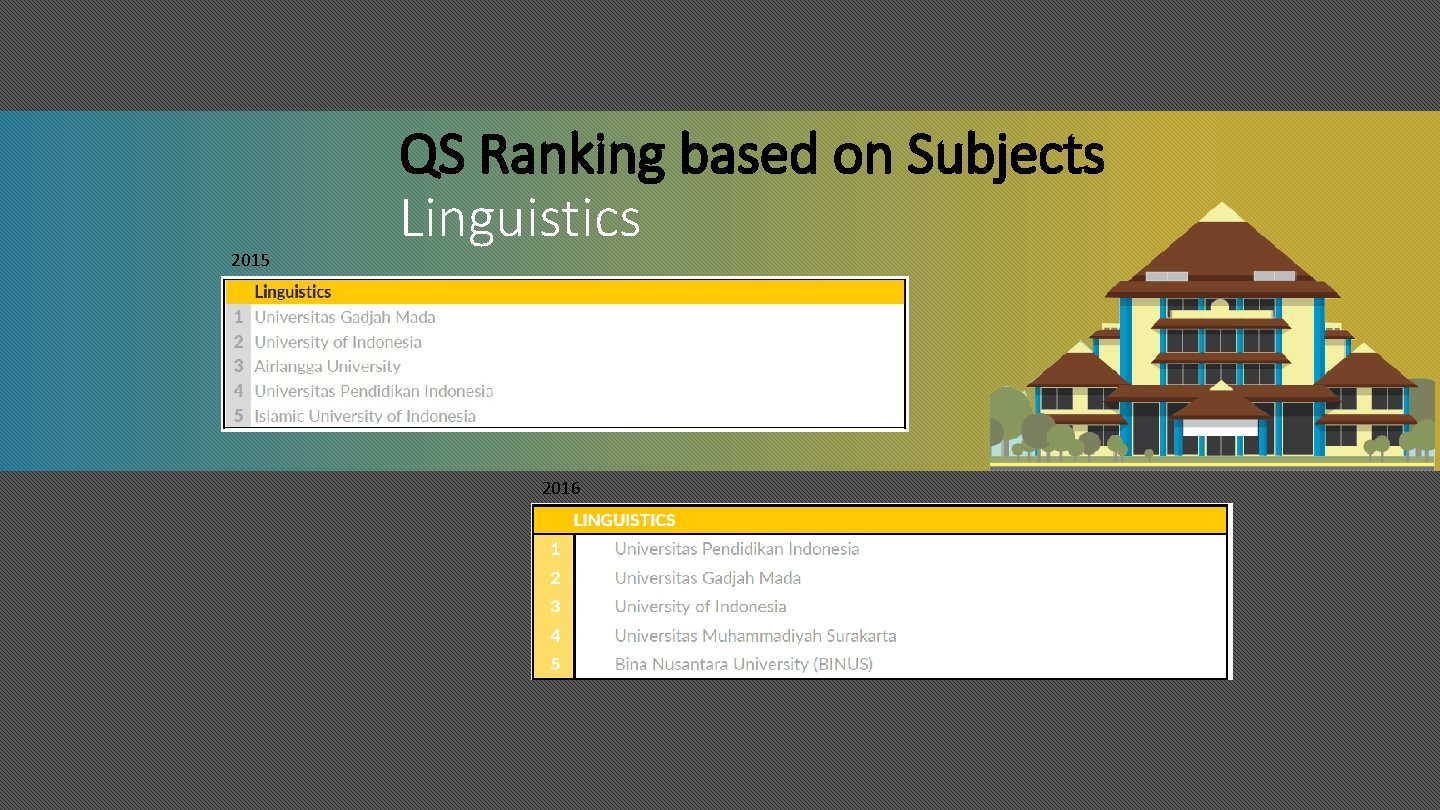Image resolution: width=1440 pixels, height=810 pixels.
Task: Select the "Linguistics" header of the 2015 table
Action: point(292,292)
